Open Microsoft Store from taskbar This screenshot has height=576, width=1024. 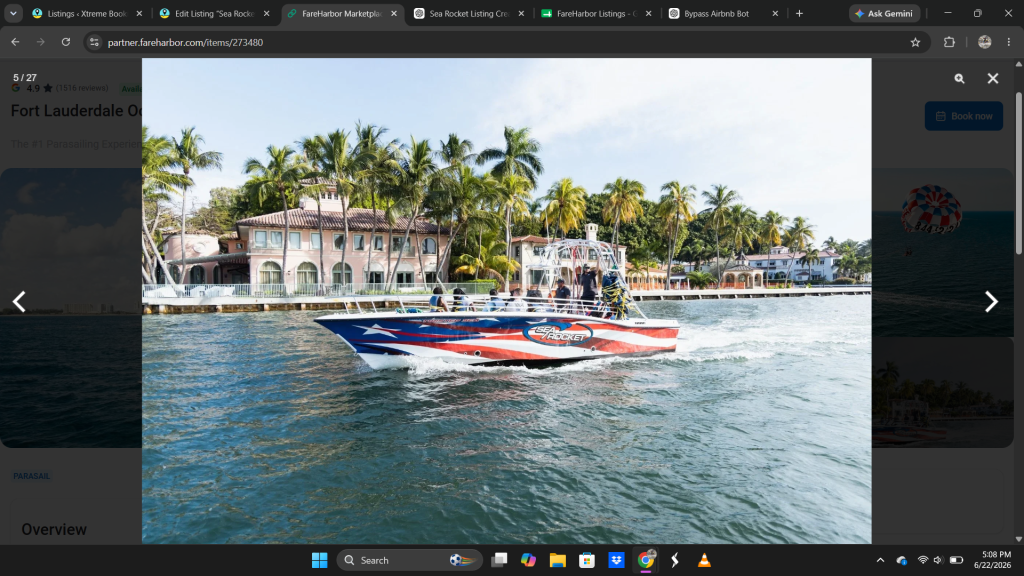click(586, 560)
